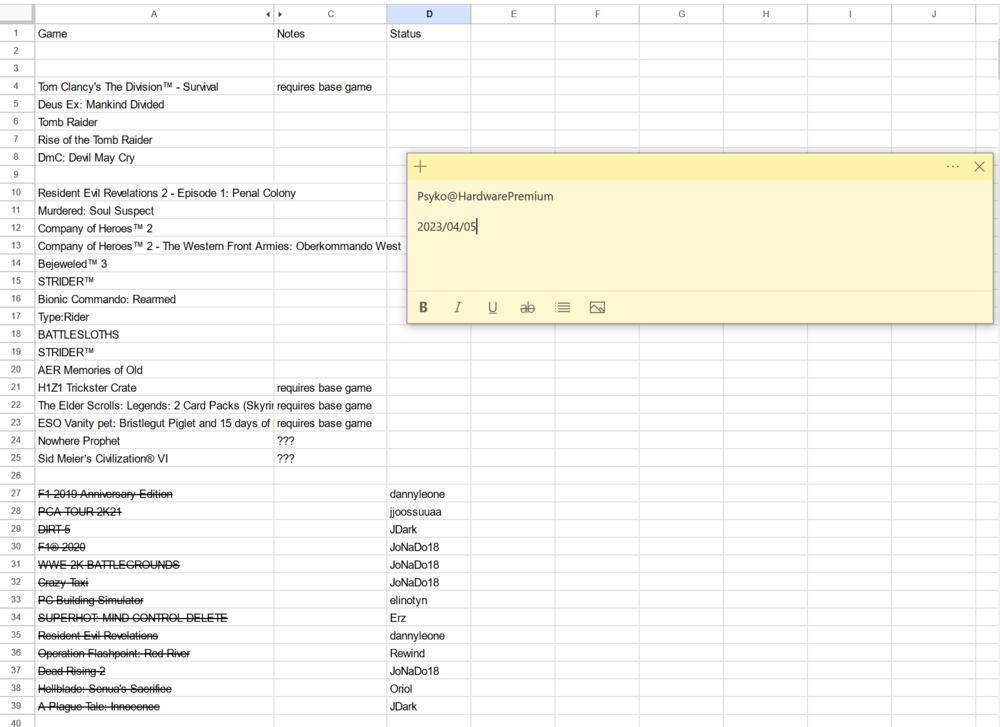Select the 'Rise of the Tomb Raider' cell
The width and height of the screenshot is (1000, 727).
click(154, 140)
